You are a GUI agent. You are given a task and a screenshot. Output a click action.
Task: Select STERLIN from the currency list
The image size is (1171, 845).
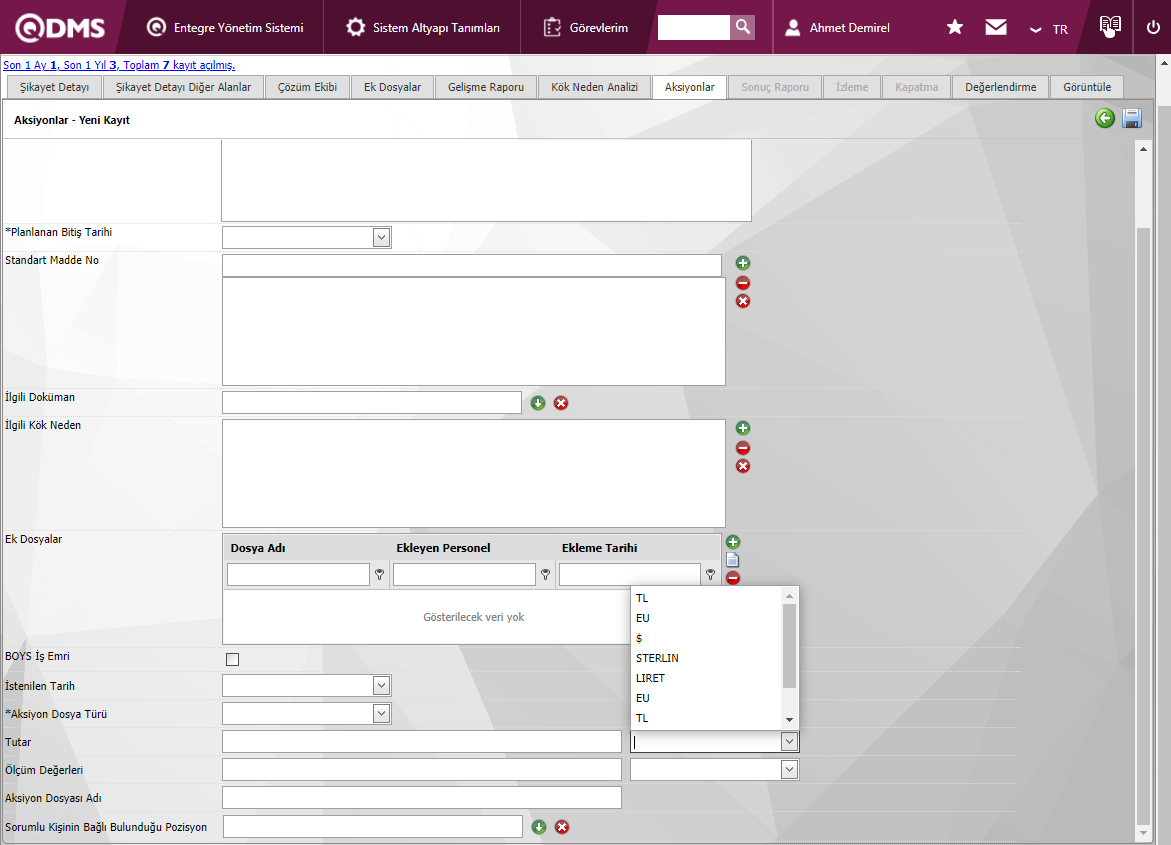[657, 658]
